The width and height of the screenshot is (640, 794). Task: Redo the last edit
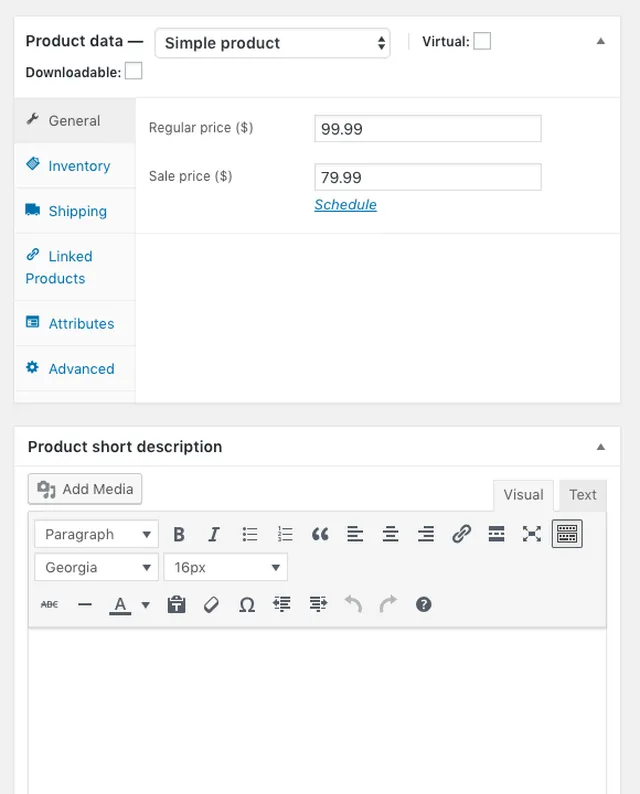click(388, 604)
